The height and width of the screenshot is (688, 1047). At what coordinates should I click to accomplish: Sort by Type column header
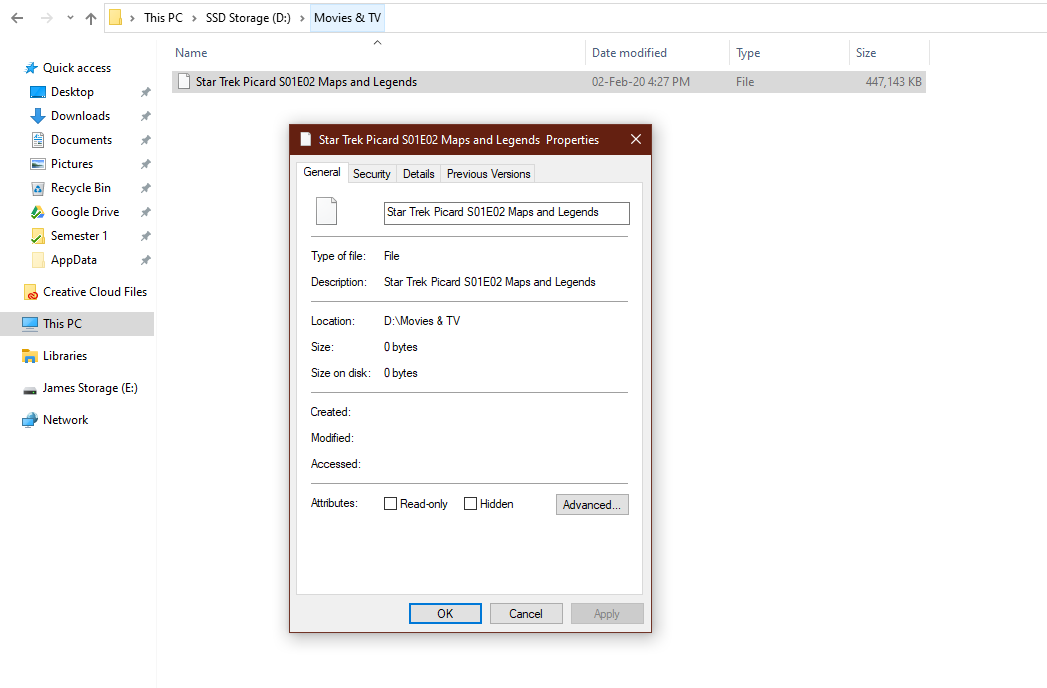[748, 53]
